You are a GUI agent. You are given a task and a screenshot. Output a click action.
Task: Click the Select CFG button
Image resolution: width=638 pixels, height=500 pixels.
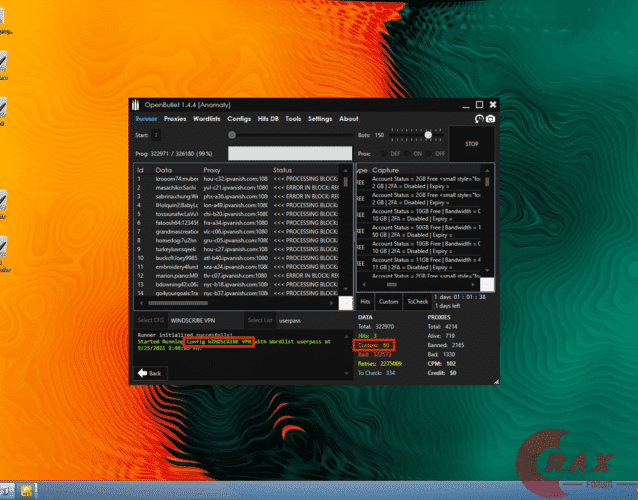click(x=151, y=320)
